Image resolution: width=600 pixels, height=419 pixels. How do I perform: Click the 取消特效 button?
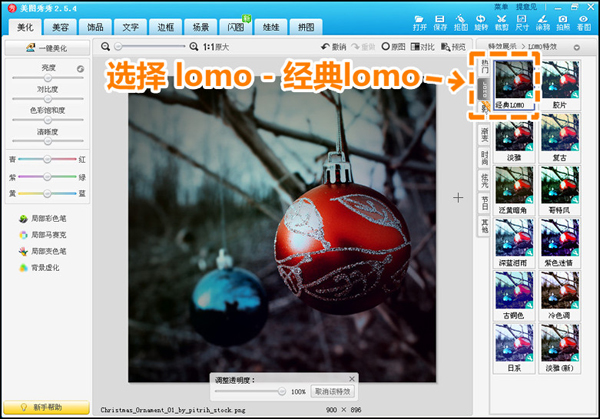pyautogui.click(x=332, y=391)
